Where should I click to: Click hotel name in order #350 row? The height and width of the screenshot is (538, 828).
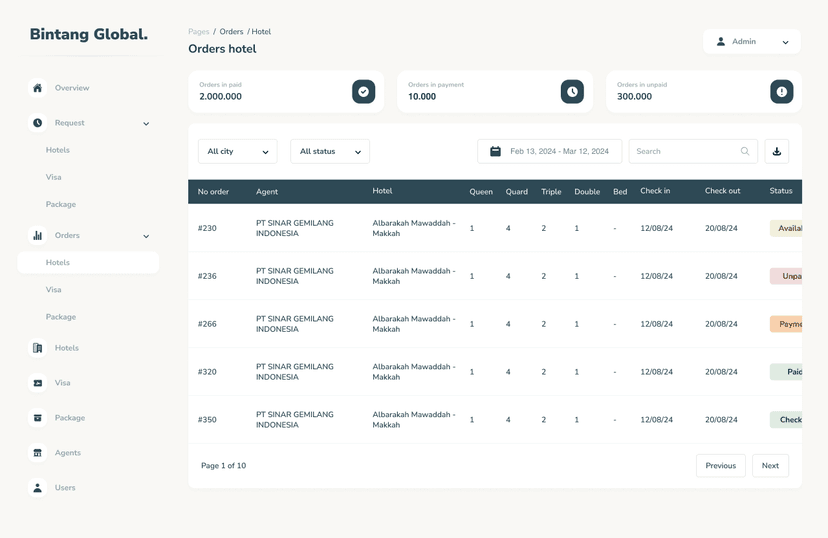413,420
